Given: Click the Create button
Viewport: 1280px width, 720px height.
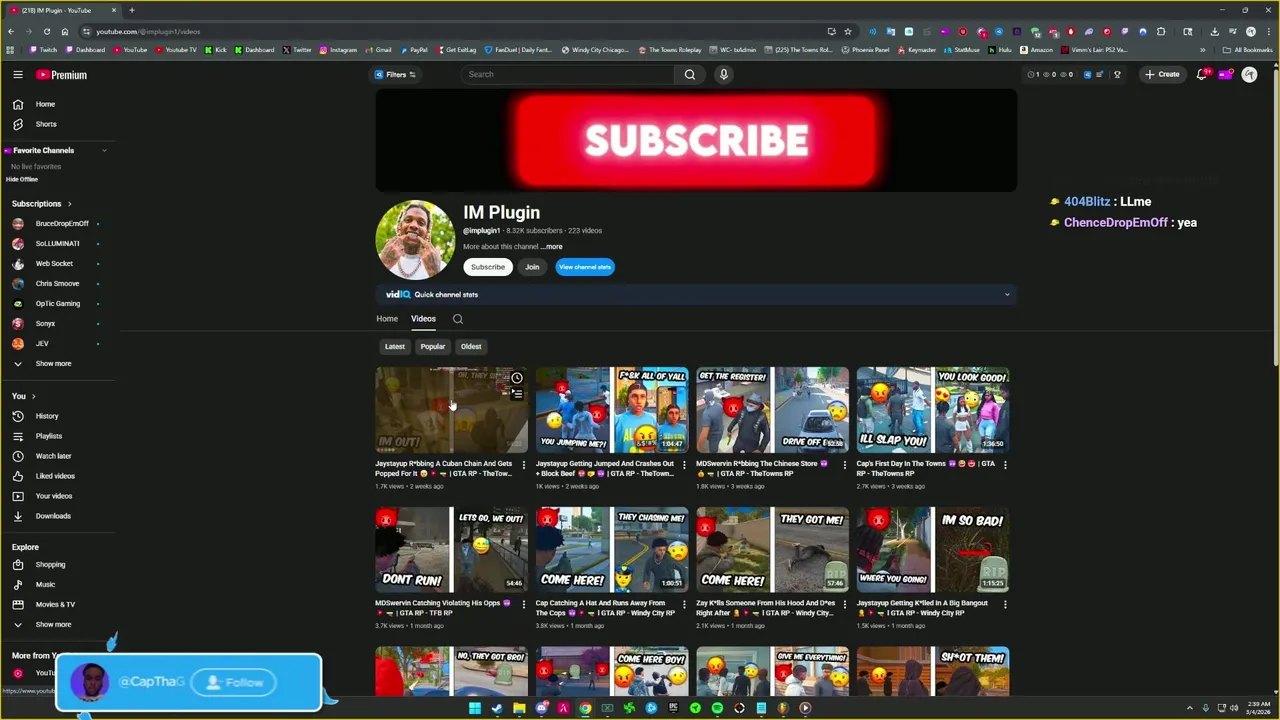Looking at the screenshot, I should tap(1162, 74).
